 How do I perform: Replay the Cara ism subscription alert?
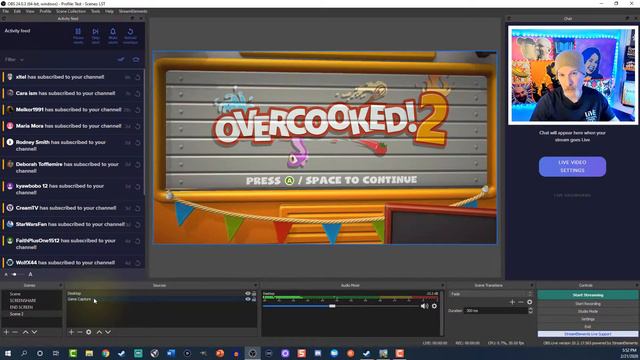pyautogui.click(x=138, y=93)
